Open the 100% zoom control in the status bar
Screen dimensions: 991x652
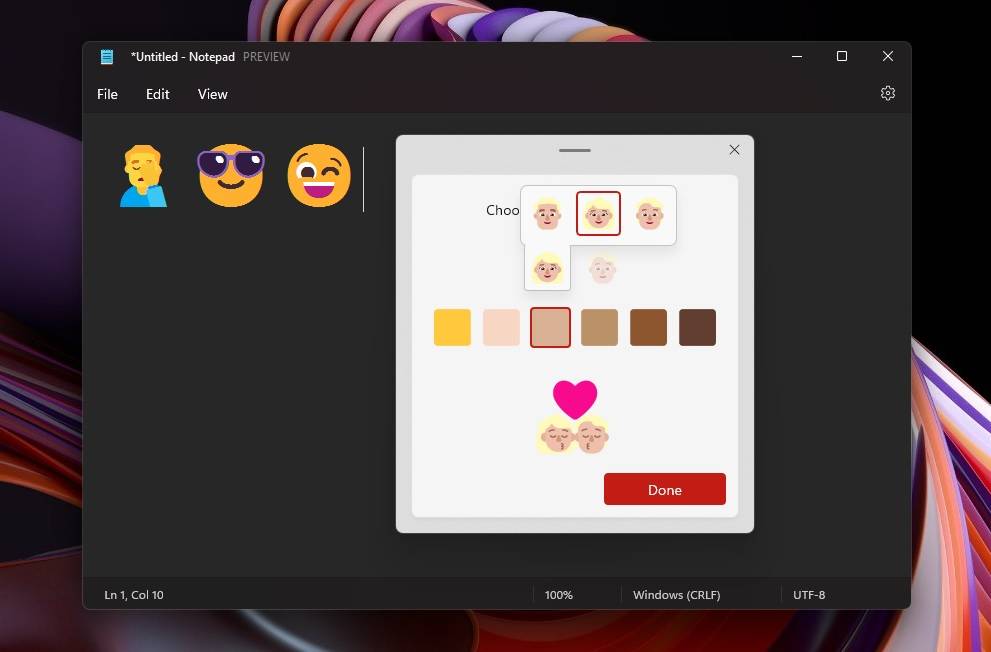(x=559, y=594)
